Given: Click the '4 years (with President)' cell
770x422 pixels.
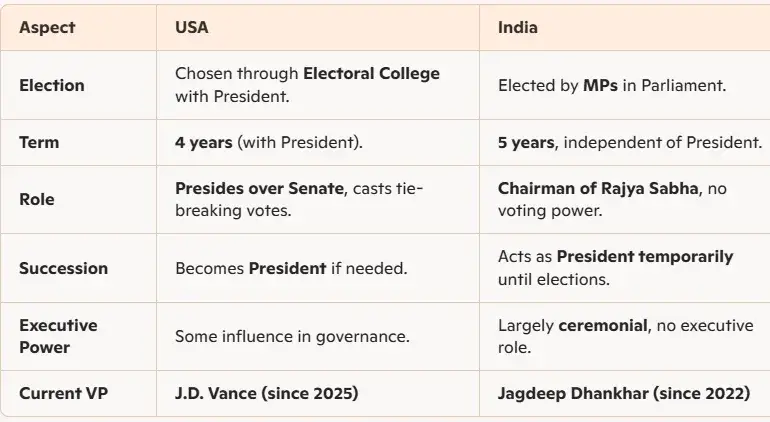Looking at the screenshot, I should 269,142.
